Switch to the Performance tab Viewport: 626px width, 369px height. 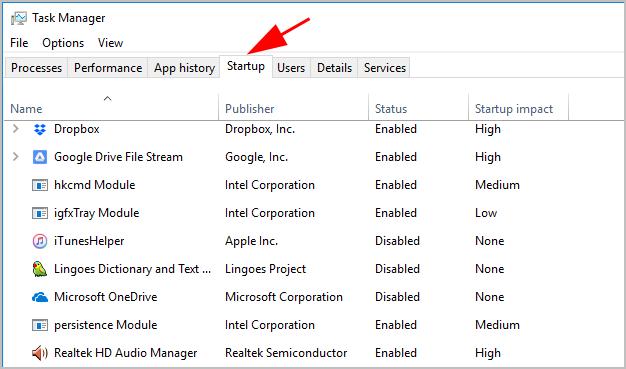[x=108, y=67]
